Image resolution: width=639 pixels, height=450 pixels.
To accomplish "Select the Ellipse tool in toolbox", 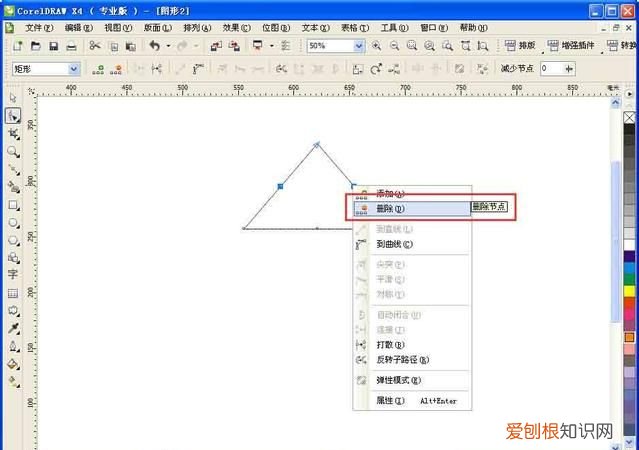I will (x=13, y=222).
